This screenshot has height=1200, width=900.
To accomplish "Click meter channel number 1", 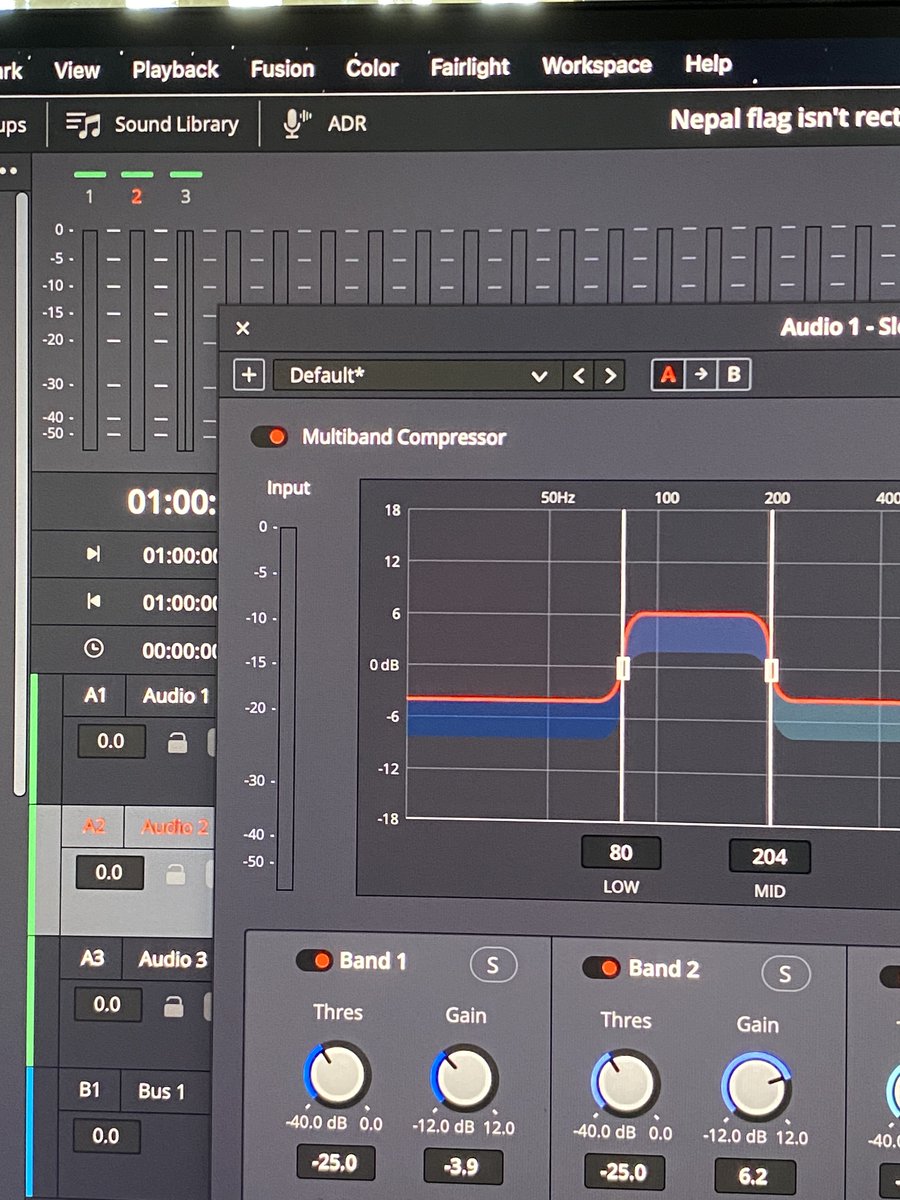I will [89, 197].
